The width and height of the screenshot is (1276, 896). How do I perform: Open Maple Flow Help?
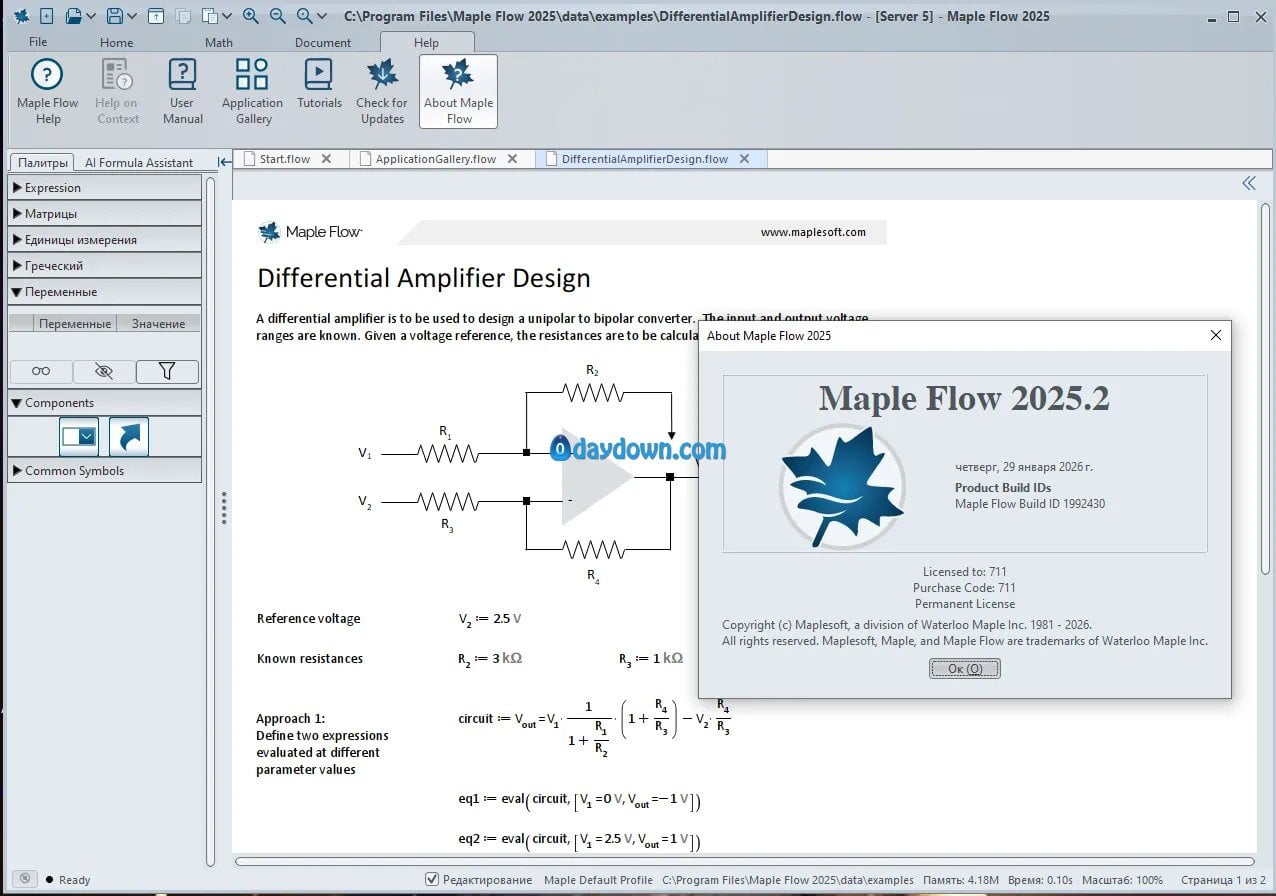click(47, 91)
